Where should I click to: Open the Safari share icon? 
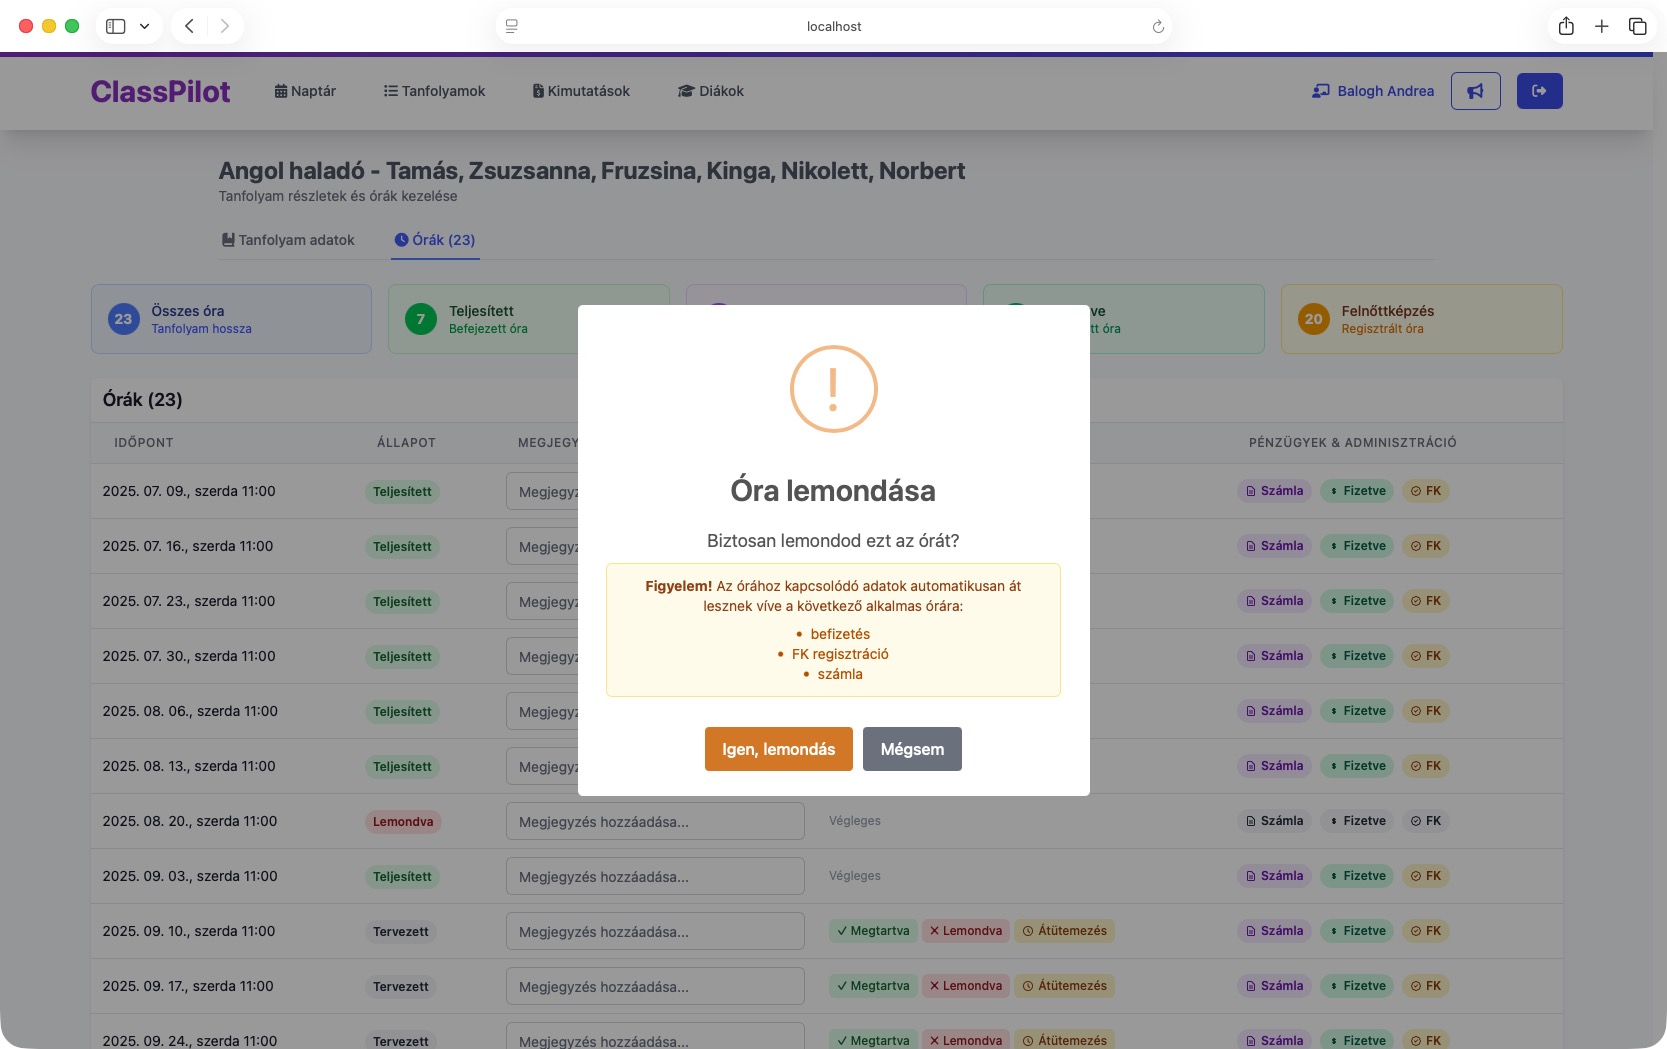1566,26
